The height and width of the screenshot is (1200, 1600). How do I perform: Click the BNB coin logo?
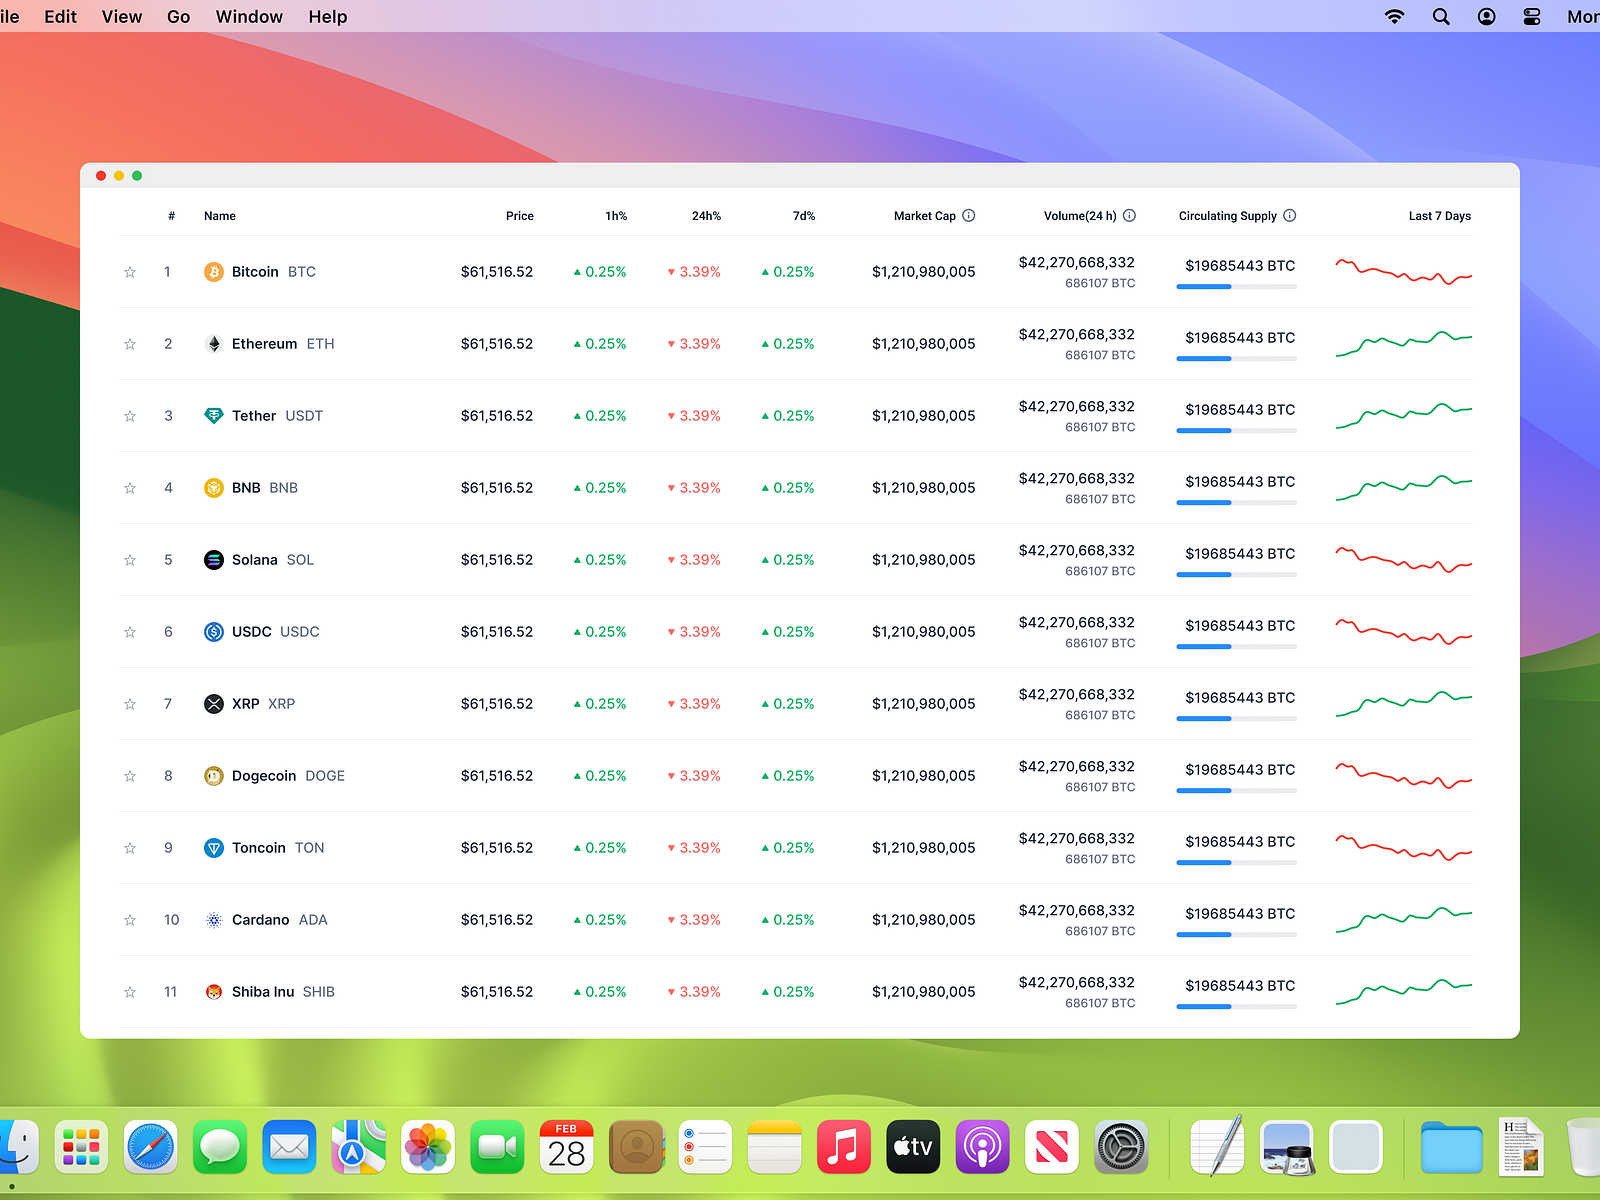coord(214,488)
